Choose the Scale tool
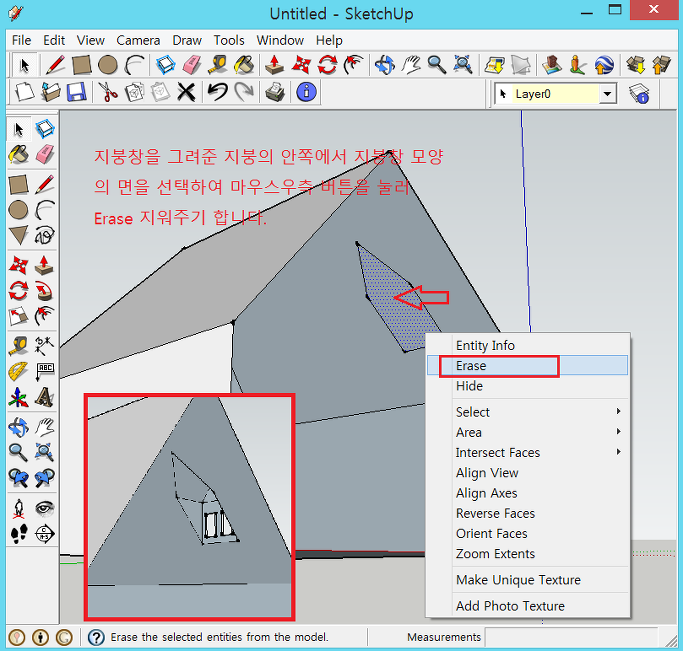 pyautogui.click(x=18, y=316)
